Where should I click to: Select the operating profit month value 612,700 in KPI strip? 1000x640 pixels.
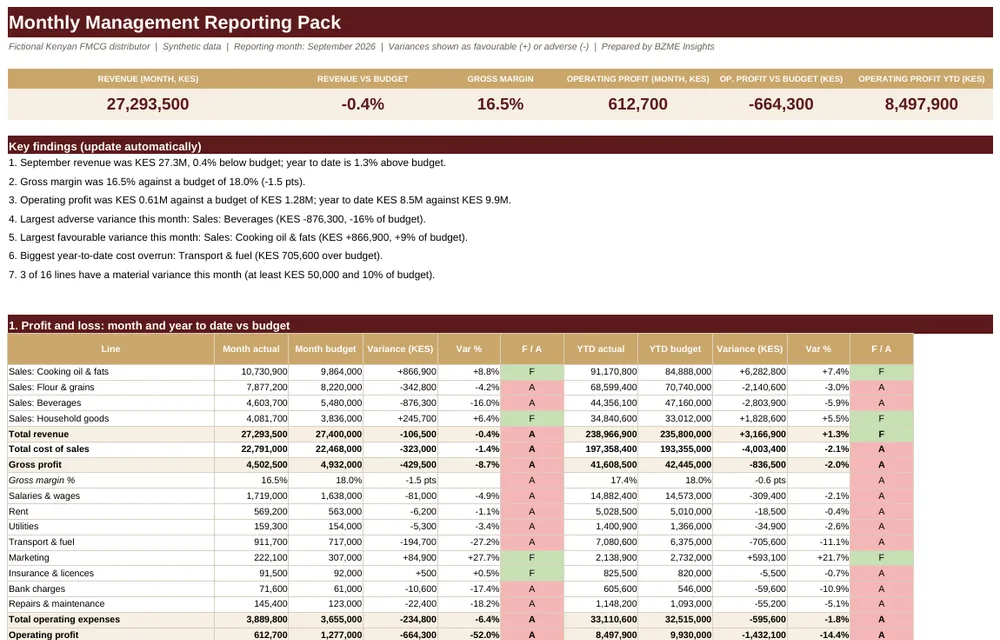637,104
